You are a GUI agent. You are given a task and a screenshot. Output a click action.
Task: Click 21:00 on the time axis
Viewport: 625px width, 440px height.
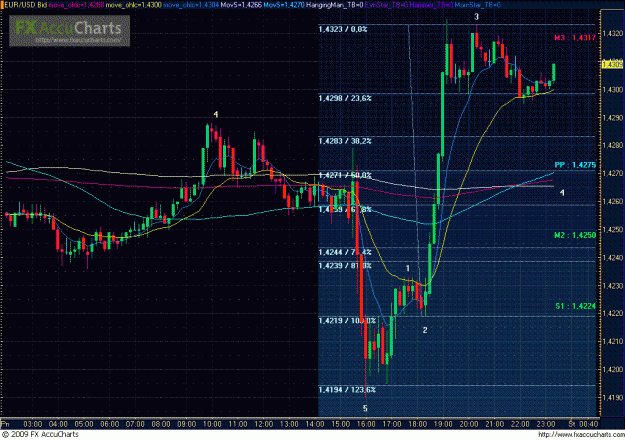coord(494,424)
